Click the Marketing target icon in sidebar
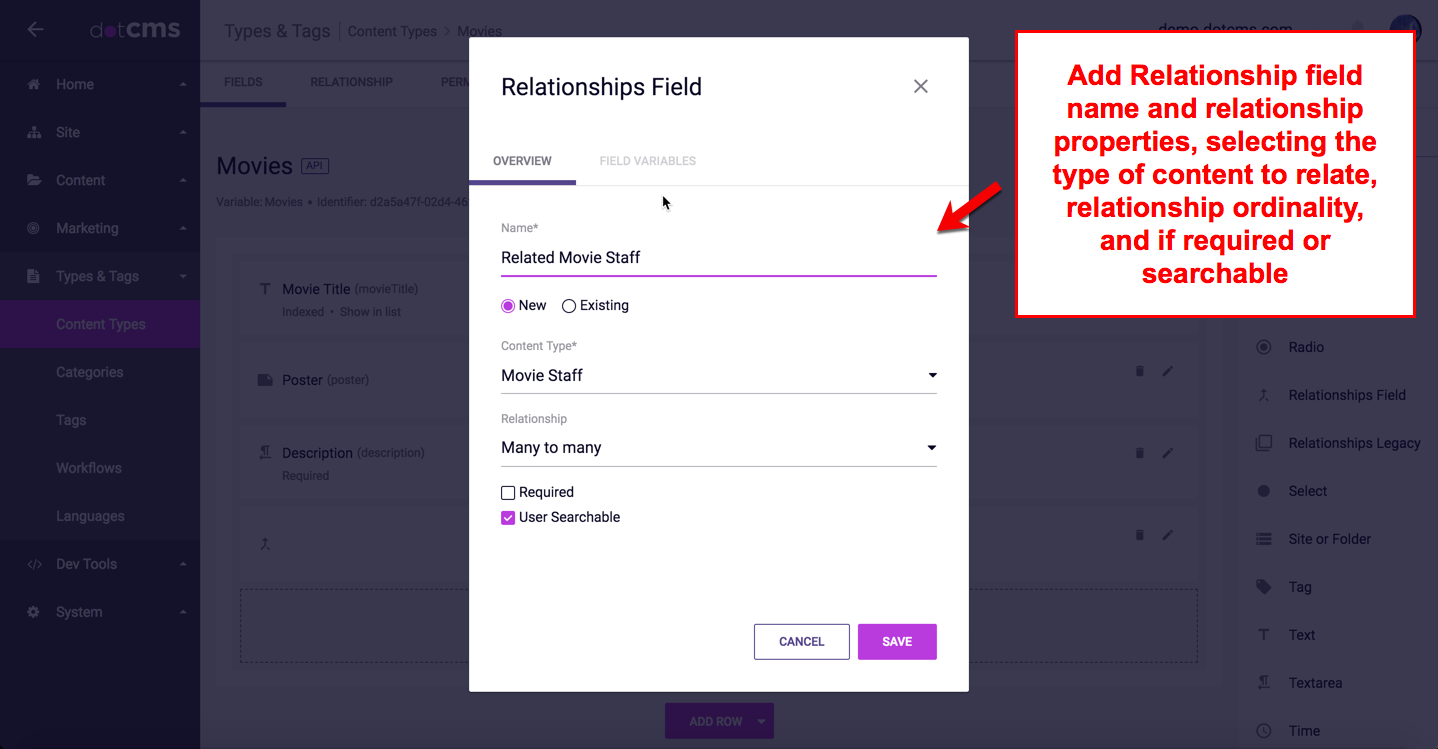 pyautogui.click(x=34, y=229)
